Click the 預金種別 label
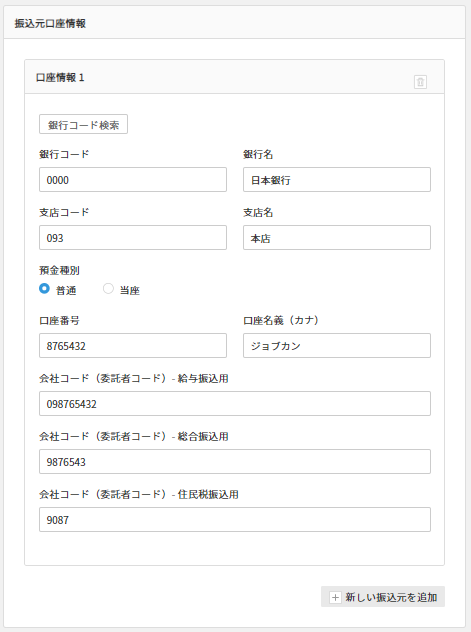This screenshot has height=632, width=471. coord(59,270)
